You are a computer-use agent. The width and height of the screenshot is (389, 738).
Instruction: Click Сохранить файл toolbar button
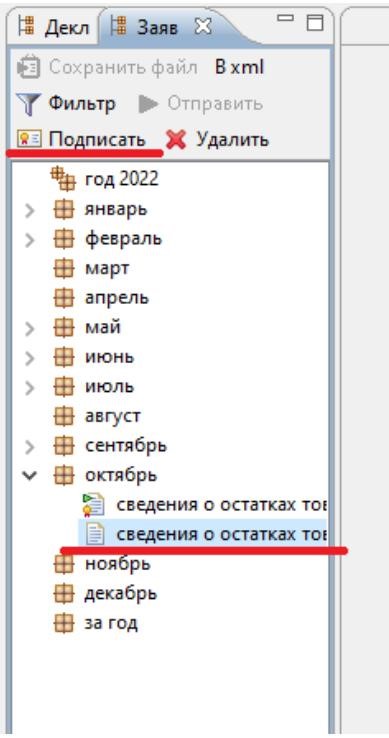click(107, 67)
